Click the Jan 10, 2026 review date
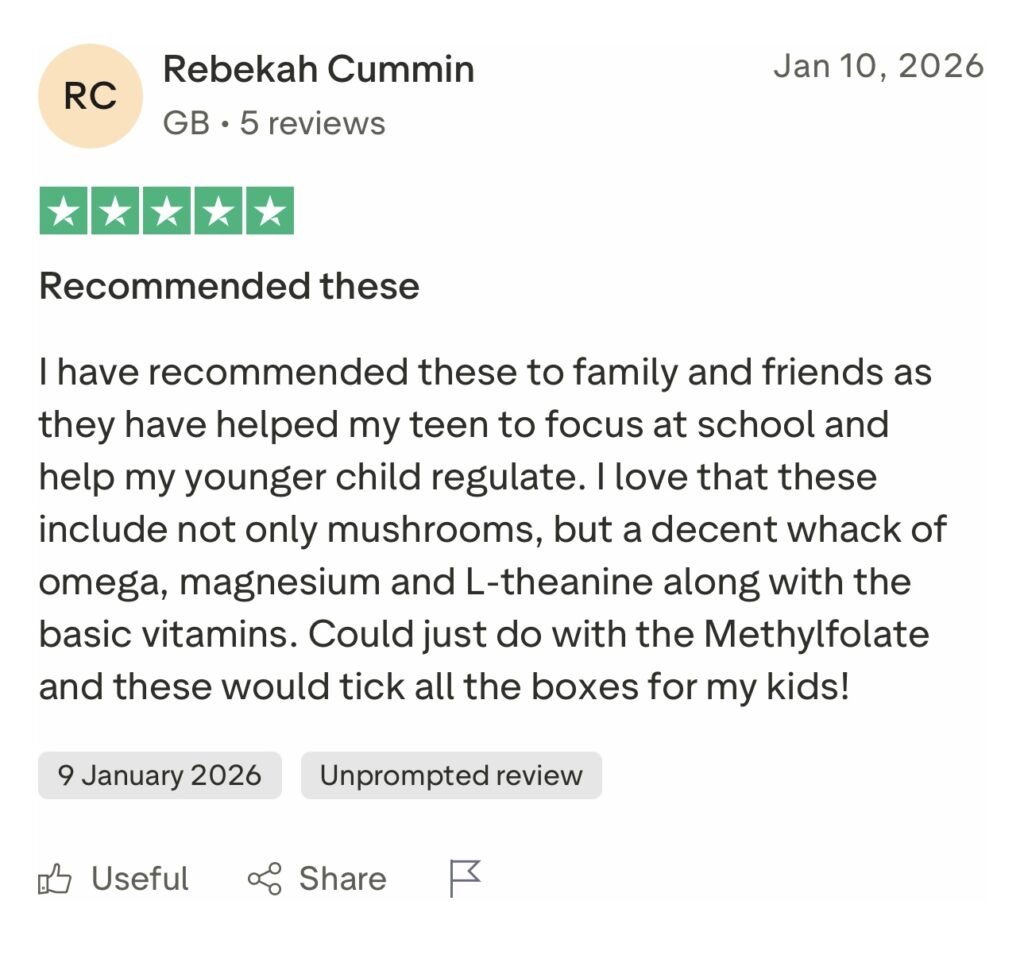1024x955 pixels. [878, 66]
